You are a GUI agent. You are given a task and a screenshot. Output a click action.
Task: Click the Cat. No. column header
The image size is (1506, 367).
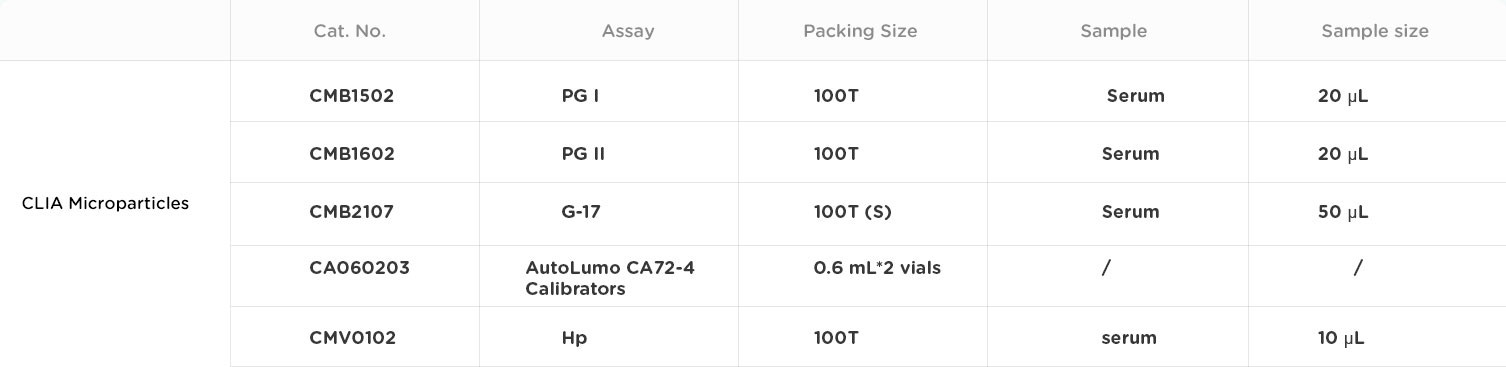click(349, 31)
